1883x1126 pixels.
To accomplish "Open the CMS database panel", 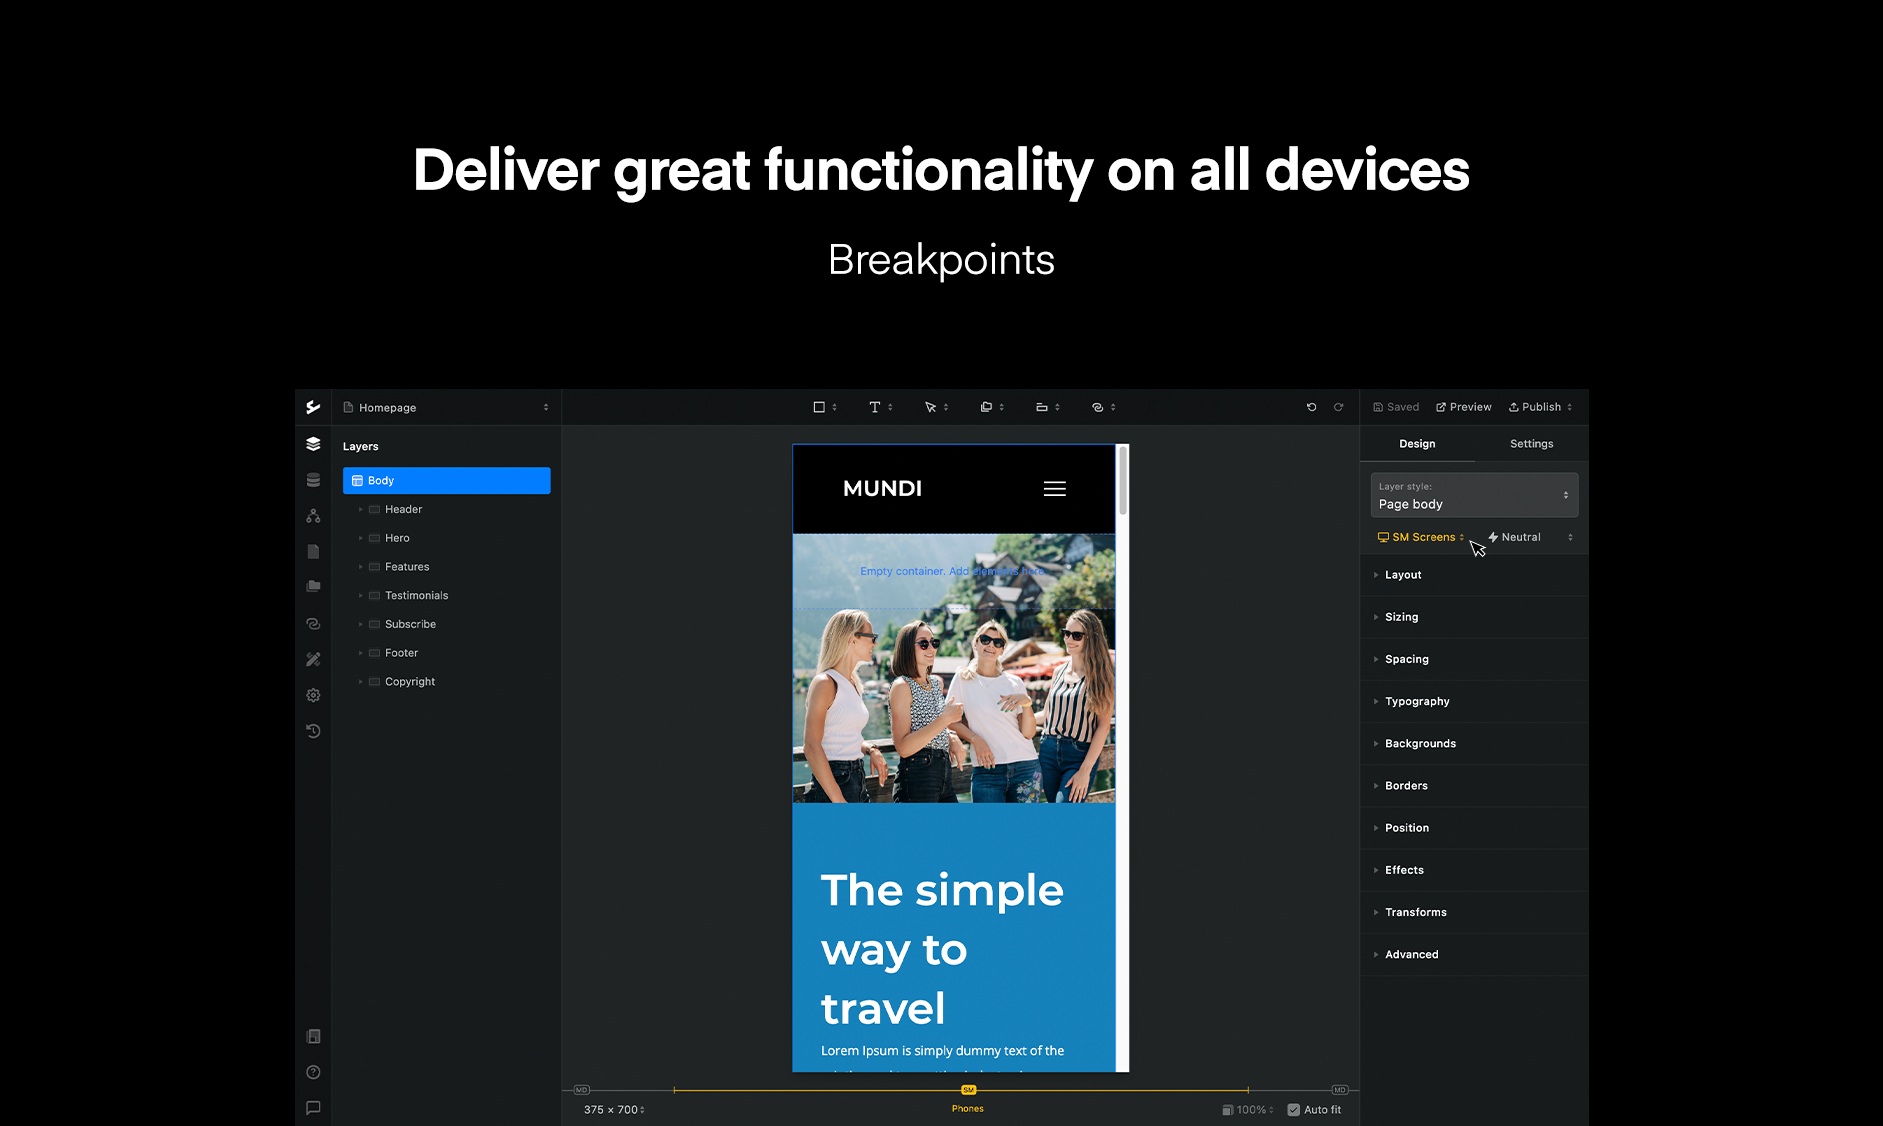I will point(313,479).
